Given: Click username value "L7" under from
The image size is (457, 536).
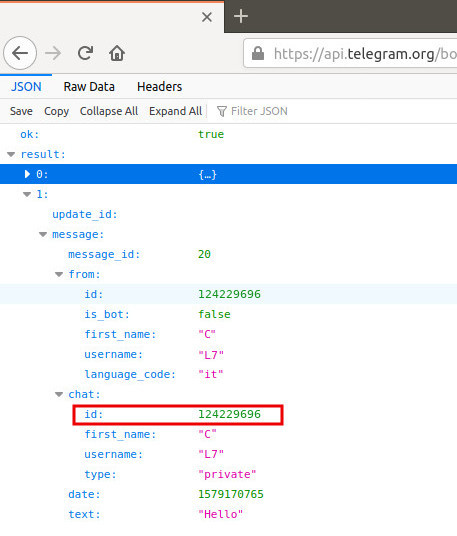Looking at the screenshot, I should [x=211, y=355].
